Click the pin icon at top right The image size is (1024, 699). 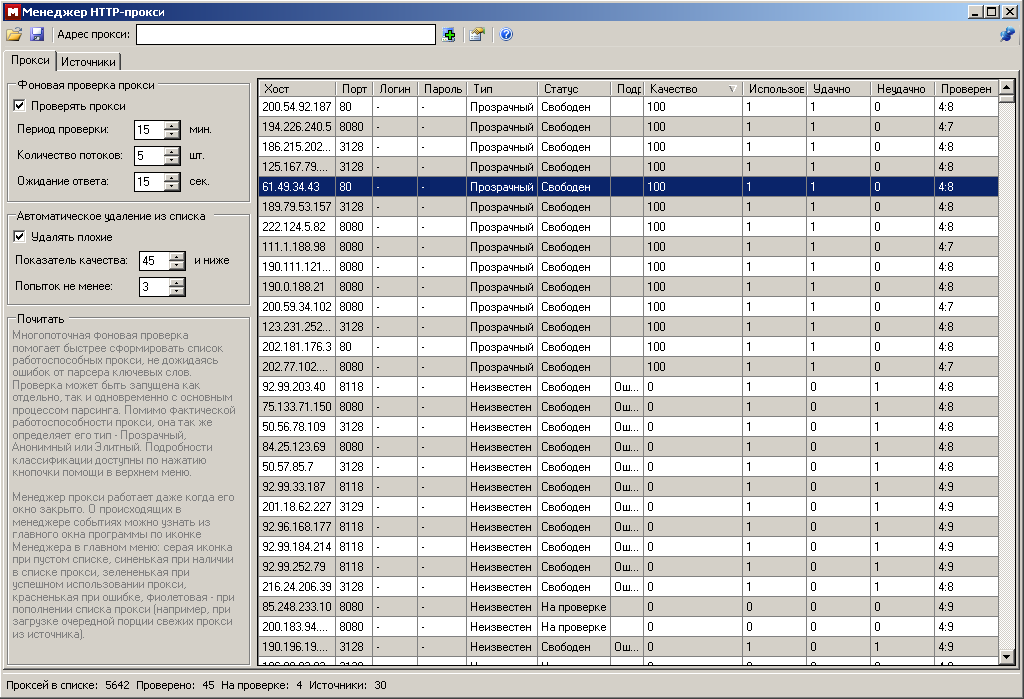(1007, 34)
